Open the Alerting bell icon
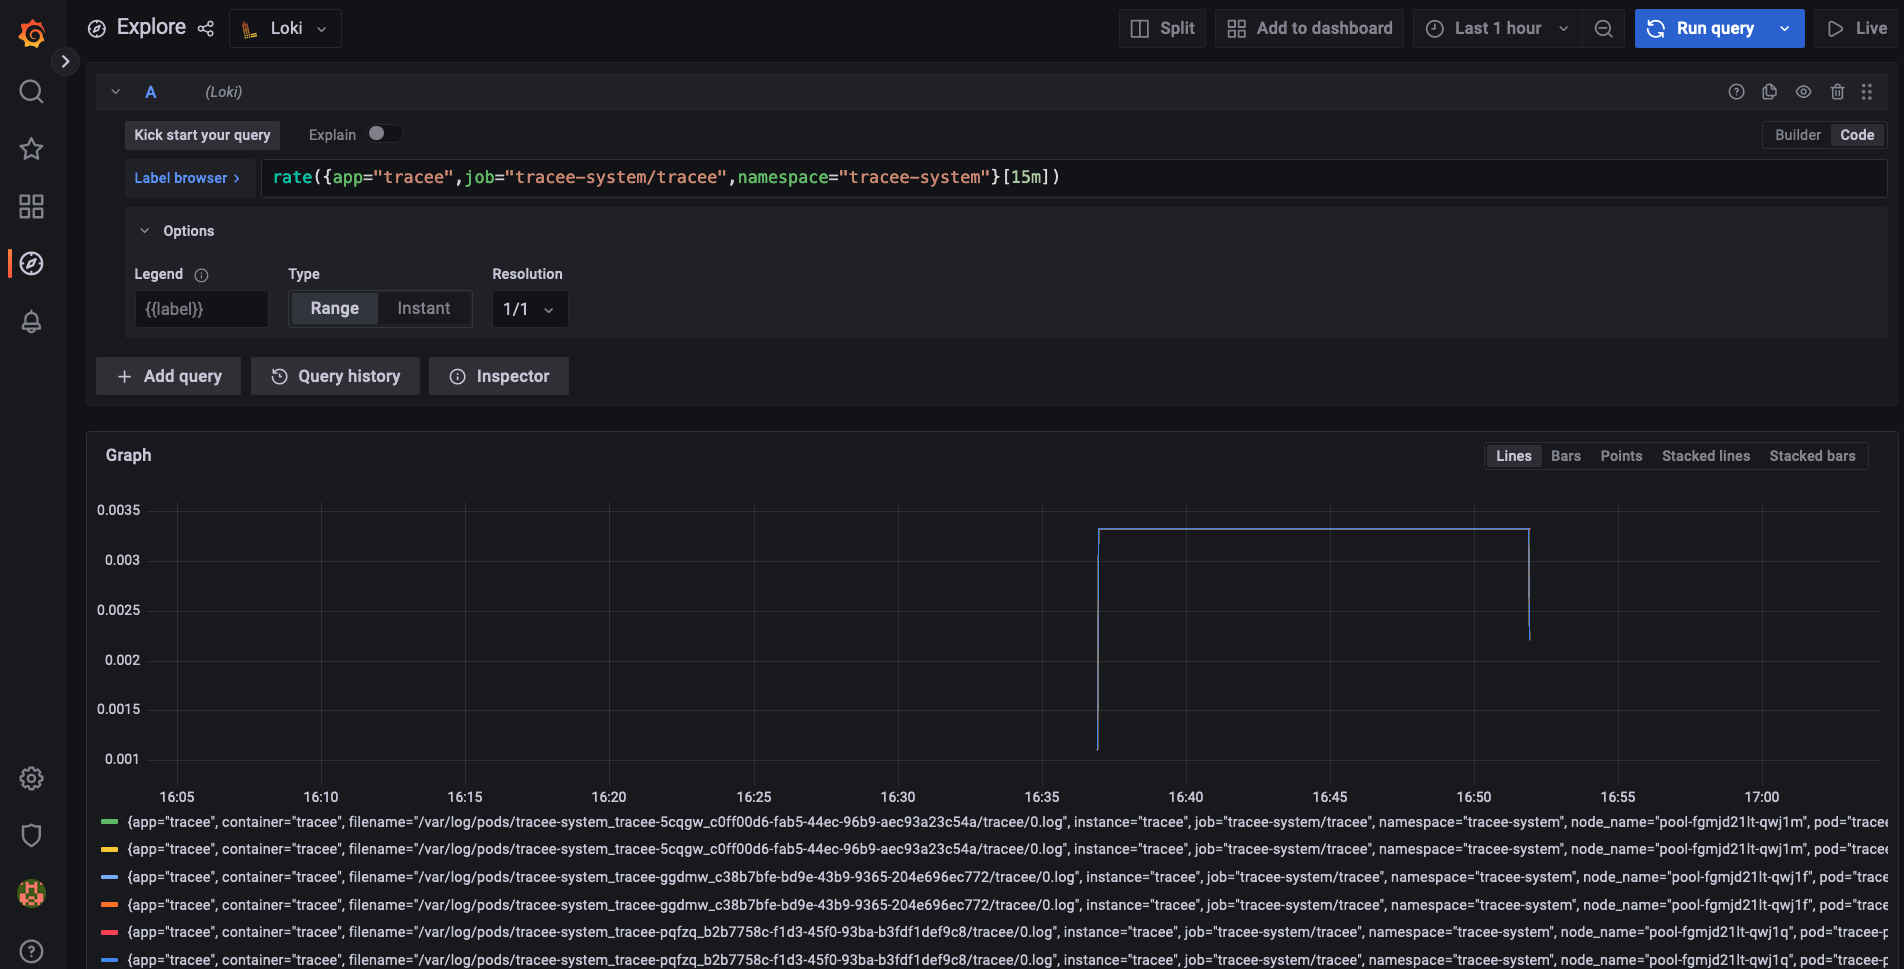1904x969 pixels. [x=30, y=321]
